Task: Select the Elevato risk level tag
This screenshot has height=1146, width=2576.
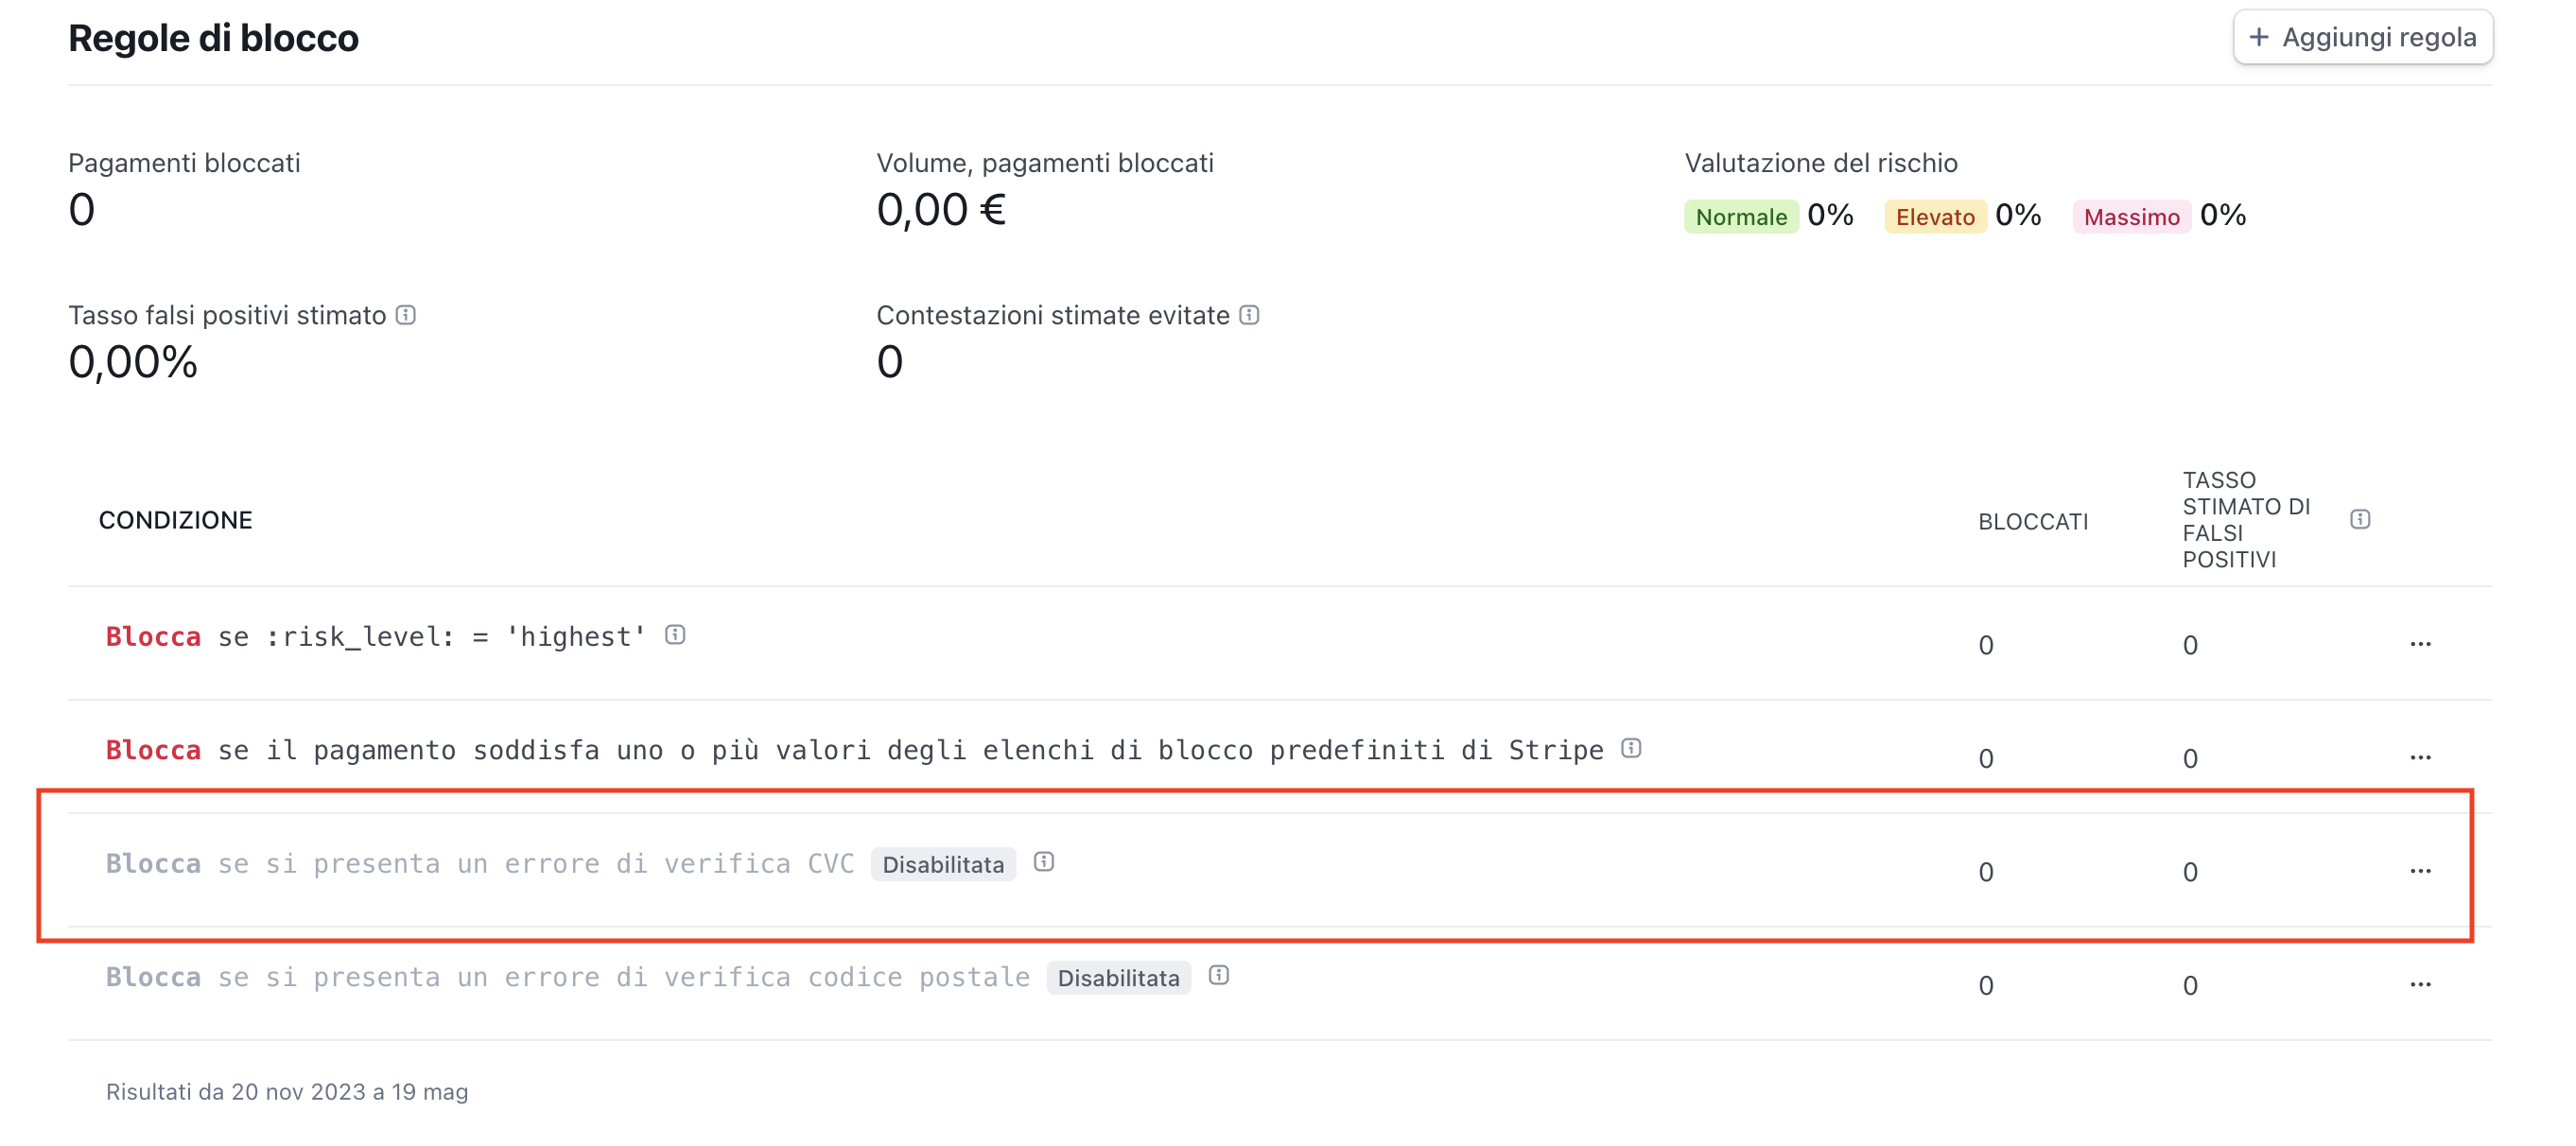Action: tap(1935, 217)
